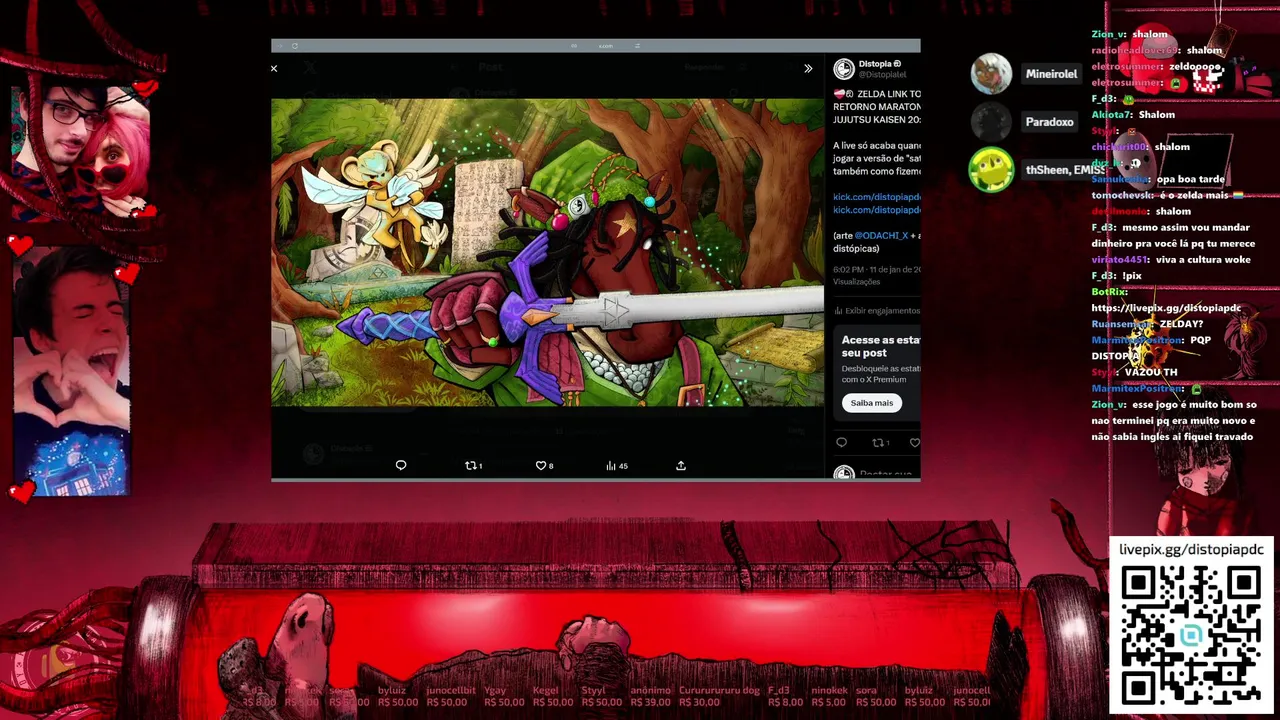Open the first kick.com/distopiapdc link
1280x720 pixels.
click(877, 197)
